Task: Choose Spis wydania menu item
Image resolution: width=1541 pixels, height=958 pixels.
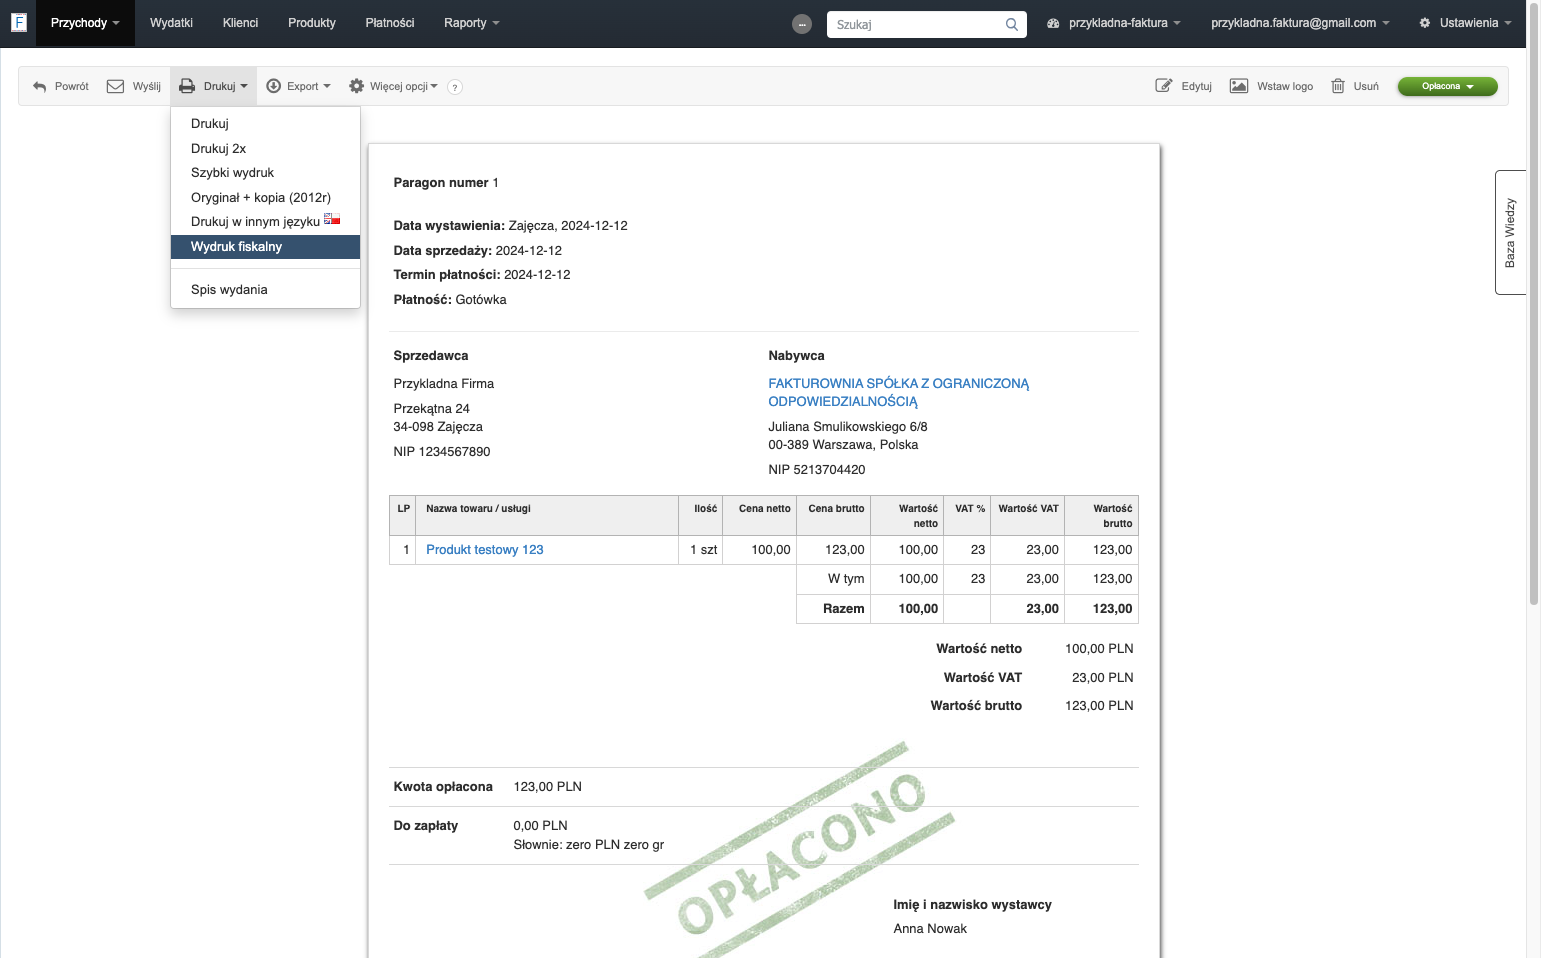Action: tap(265, 290)
